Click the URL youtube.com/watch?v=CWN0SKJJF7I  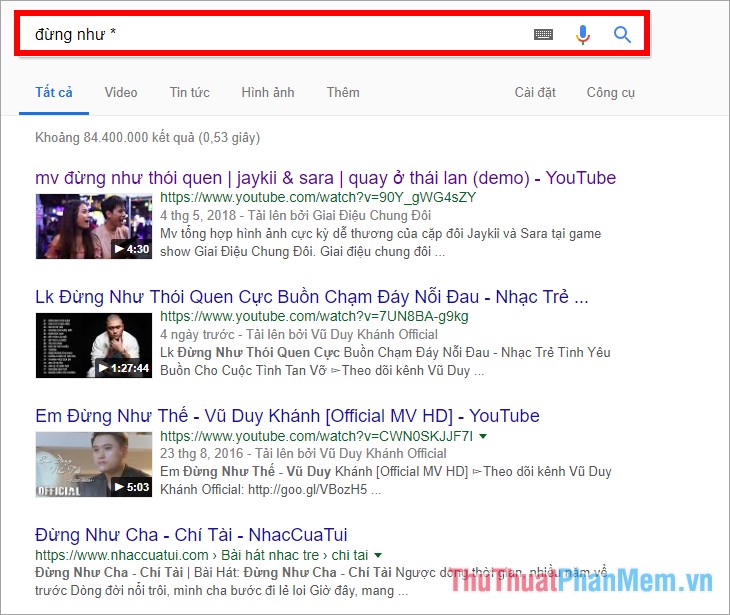pos(317,436)
